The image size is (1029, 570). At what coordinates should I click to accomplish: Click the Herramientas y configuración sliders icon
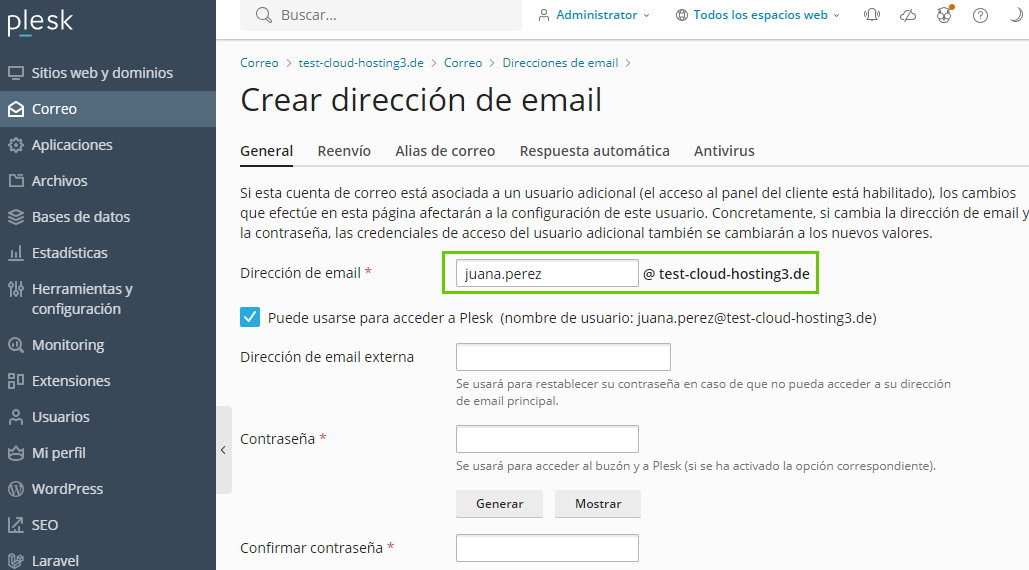[x=16, y=289]
